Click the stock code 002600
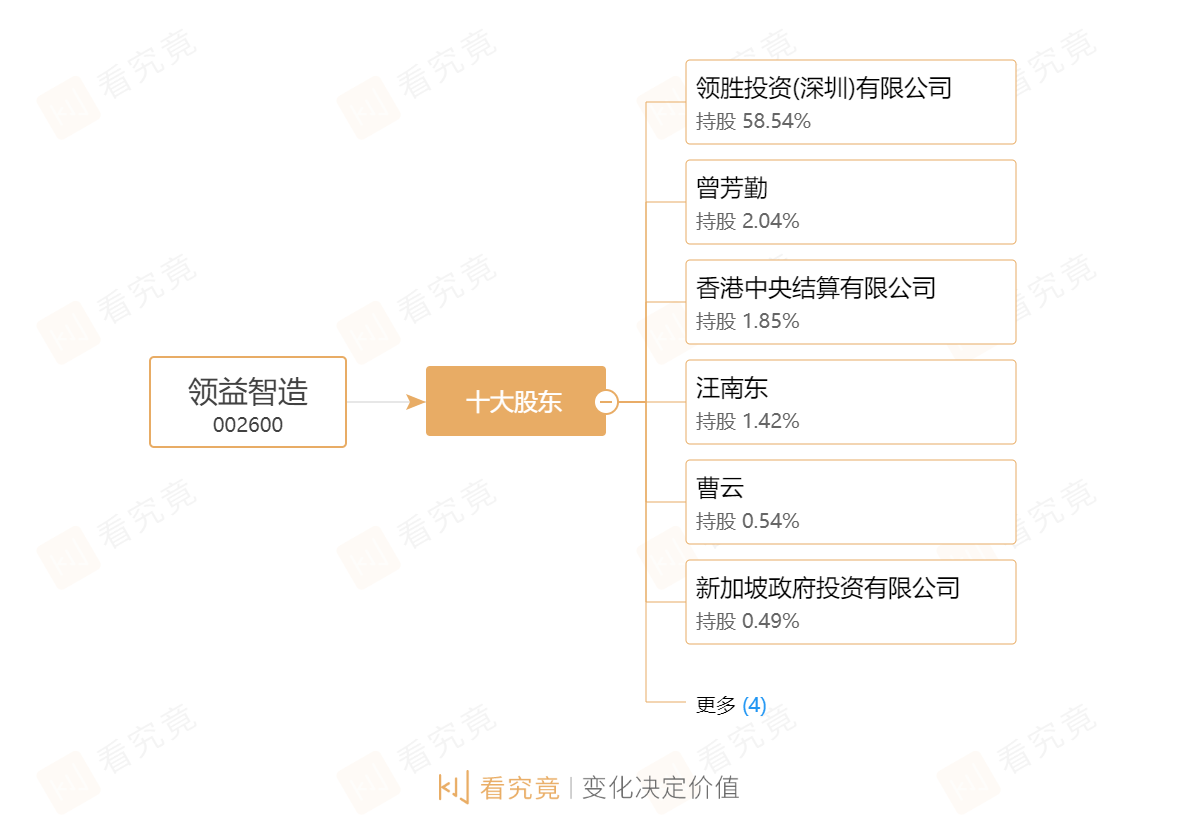 click(248, 425)
